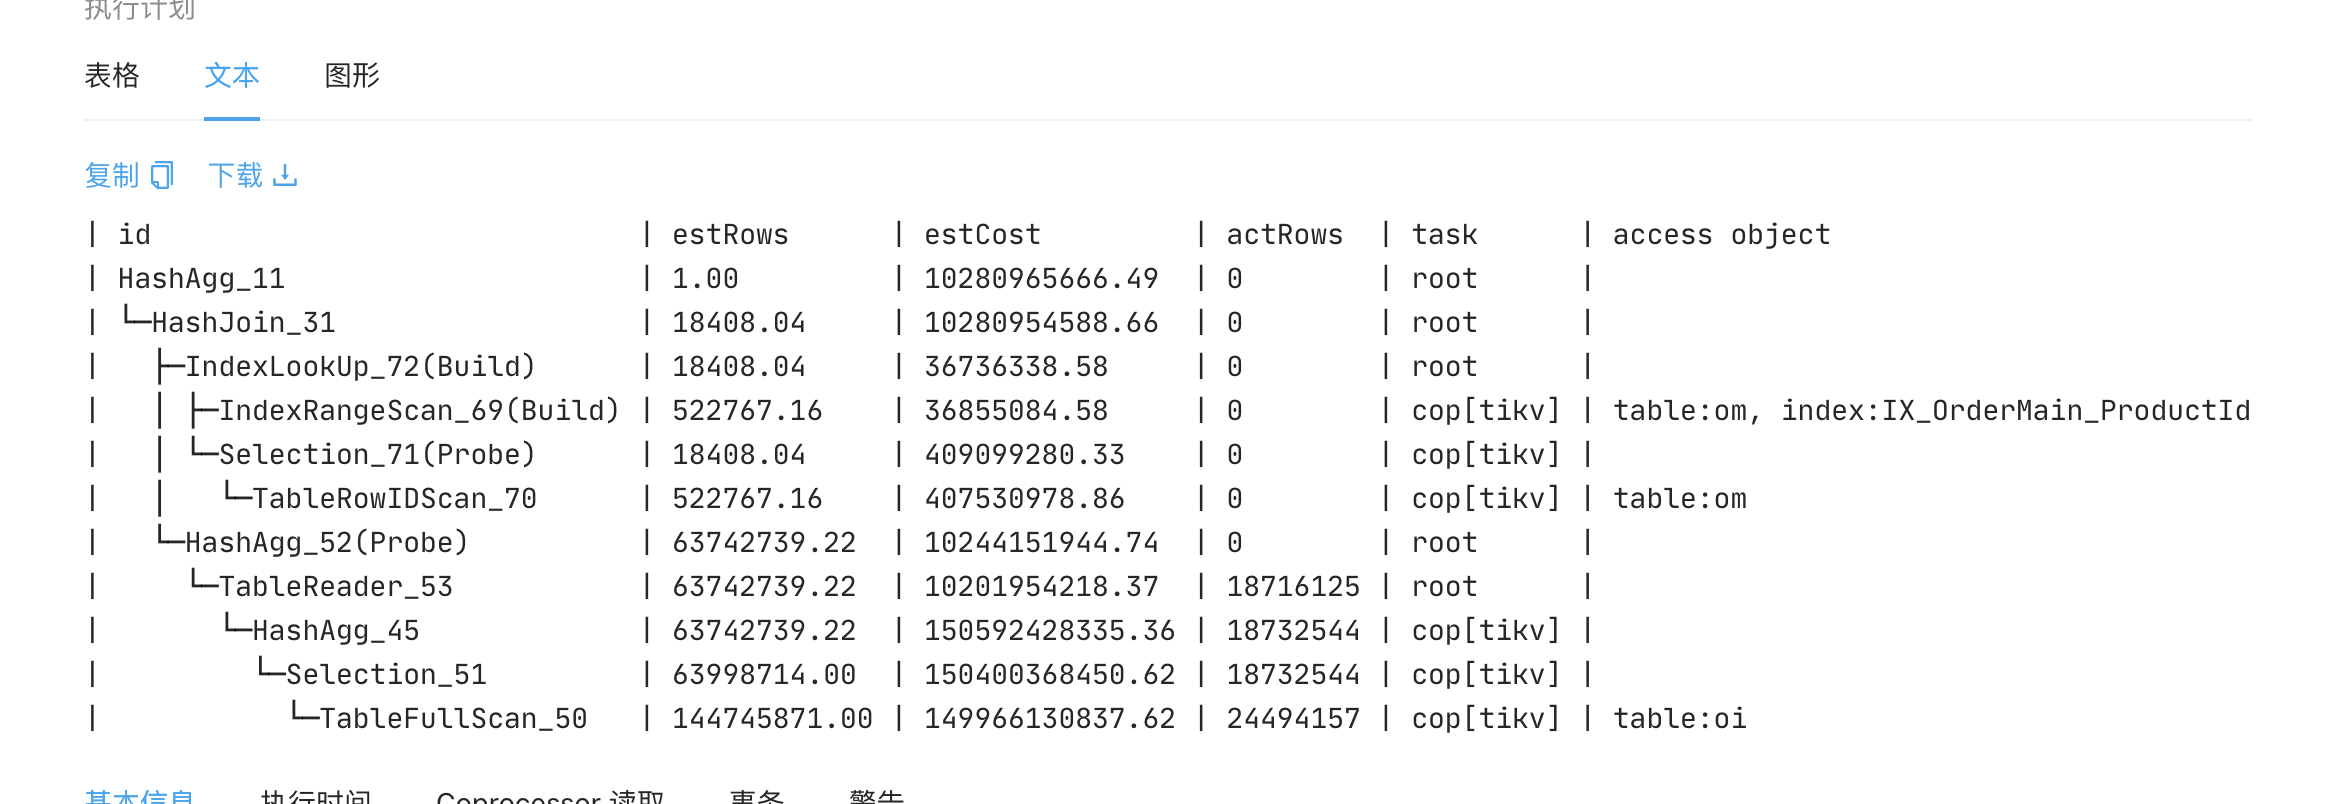Open the 图形 tab
Screen dimensions: 2346x804
point(352,76)
